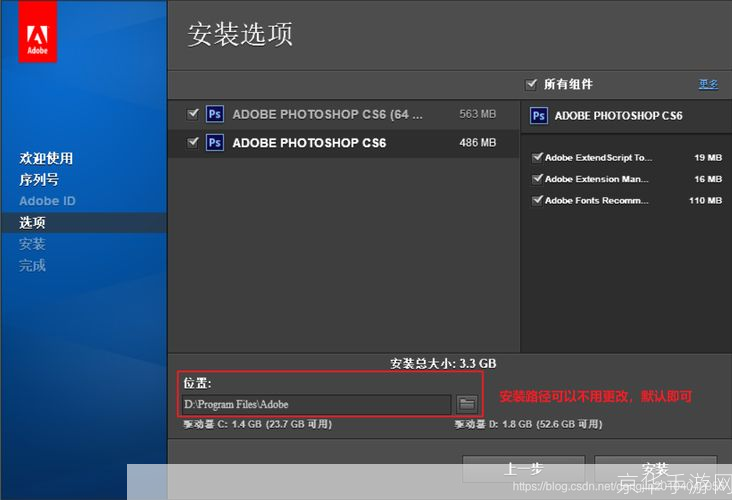732x500 pixels.
Task: Uncheck Adobe Photoshop CS6 (64 bit) checkbox
Action: (x=192, y=114)
